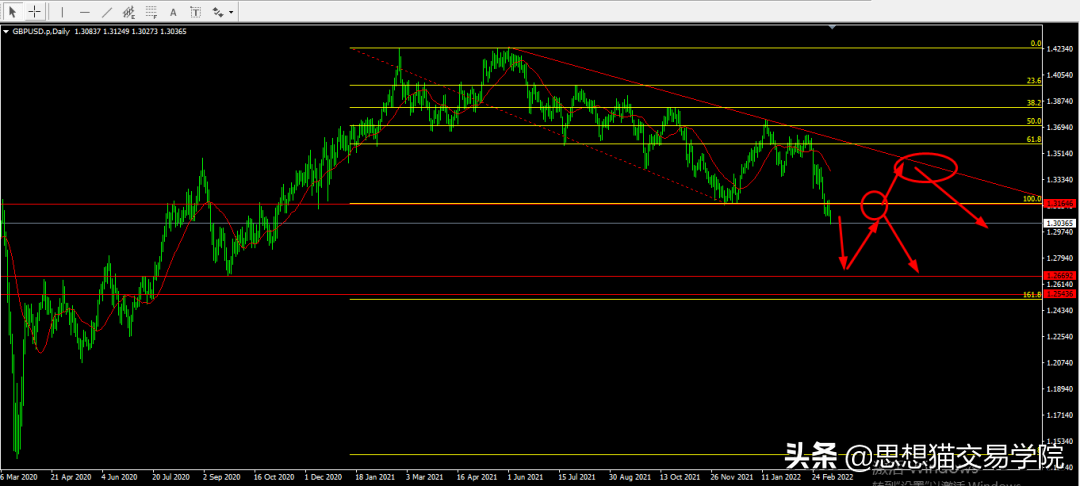The image size is (1080, 486).
Task: Select the Fibonacci Retracement tool
Action: click(151, 11)
